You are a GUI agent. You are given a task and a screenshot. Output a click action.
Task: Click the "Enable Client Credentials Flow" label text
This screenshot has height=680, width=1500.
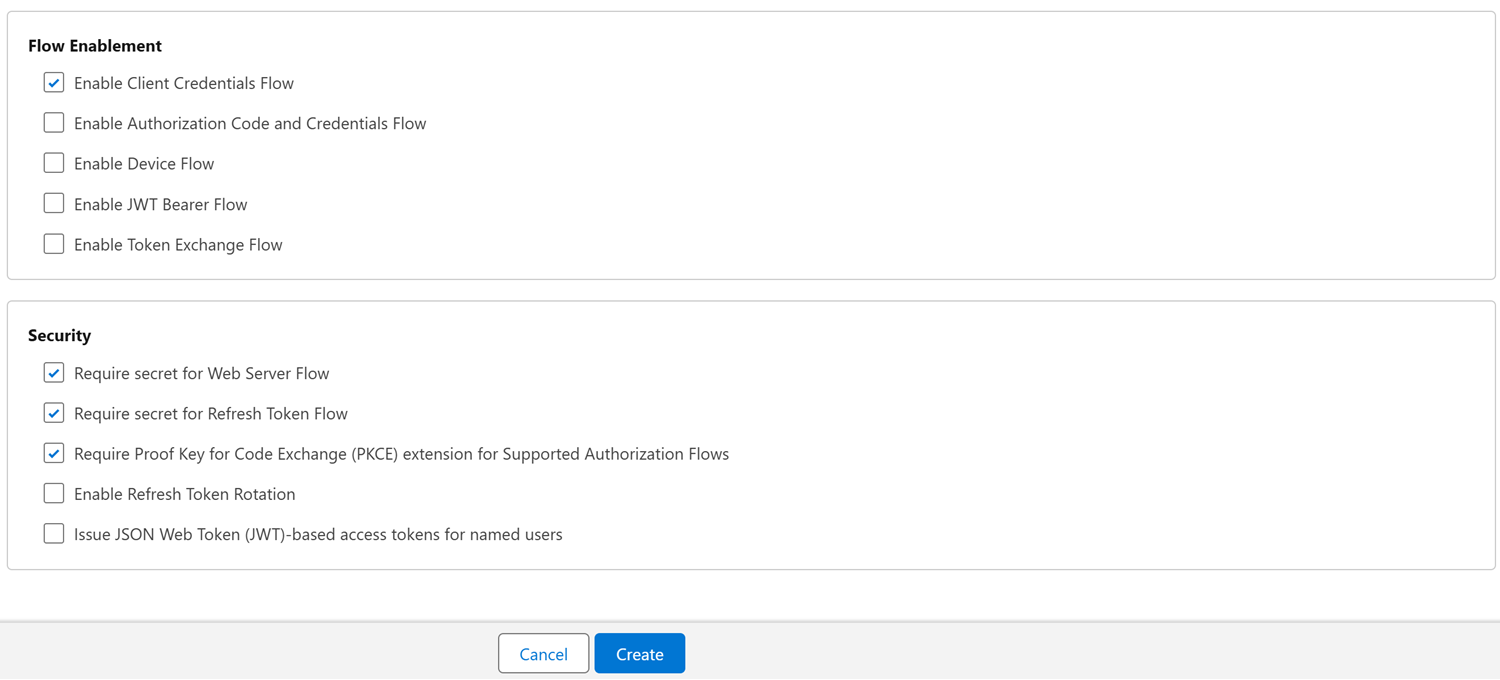click(x=183, y=84)
